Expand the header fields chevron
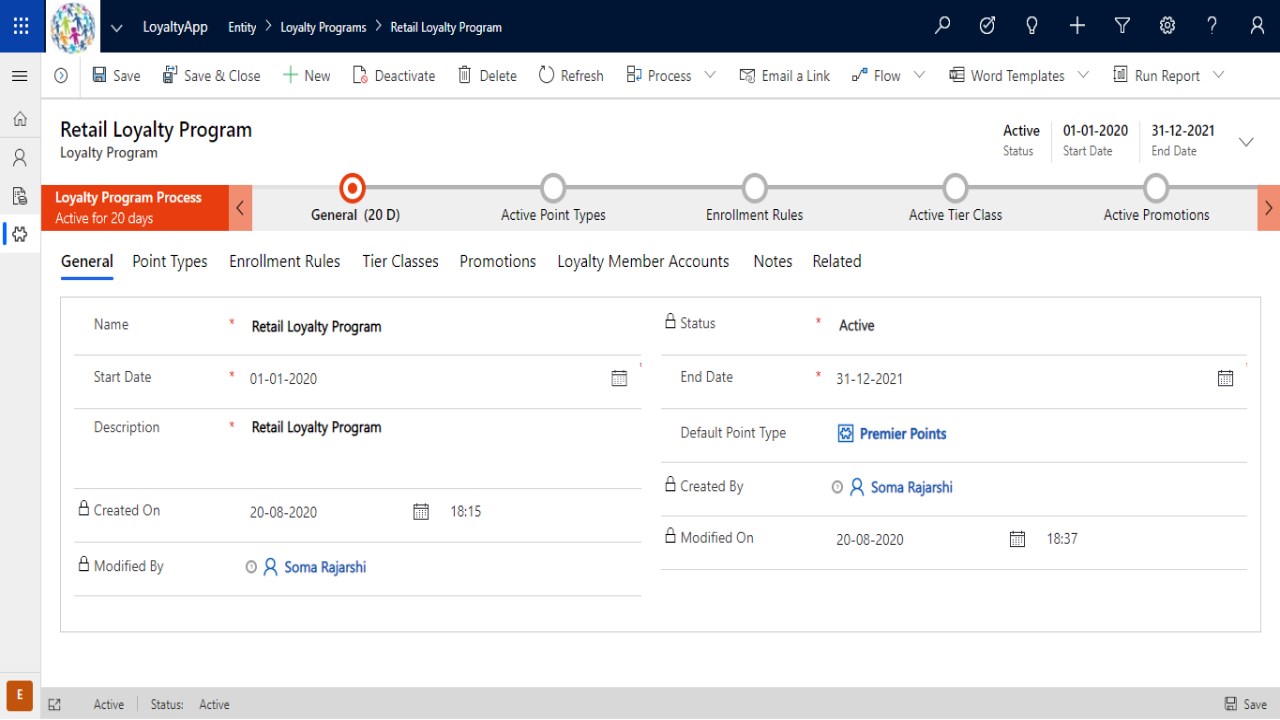Image resolution: width=1280 pixels, height=720 pixels. pyautogui.click(x=1246, y=142)
